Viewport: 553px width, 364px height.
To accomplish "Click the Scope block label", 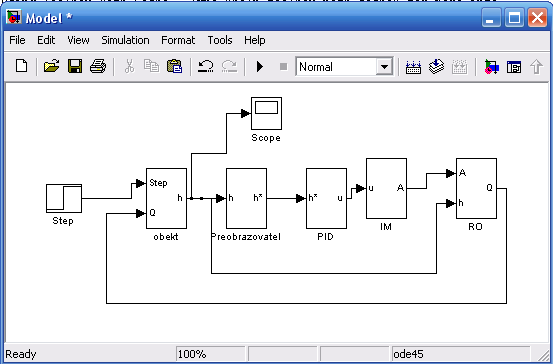I will [x=266, y=138].
